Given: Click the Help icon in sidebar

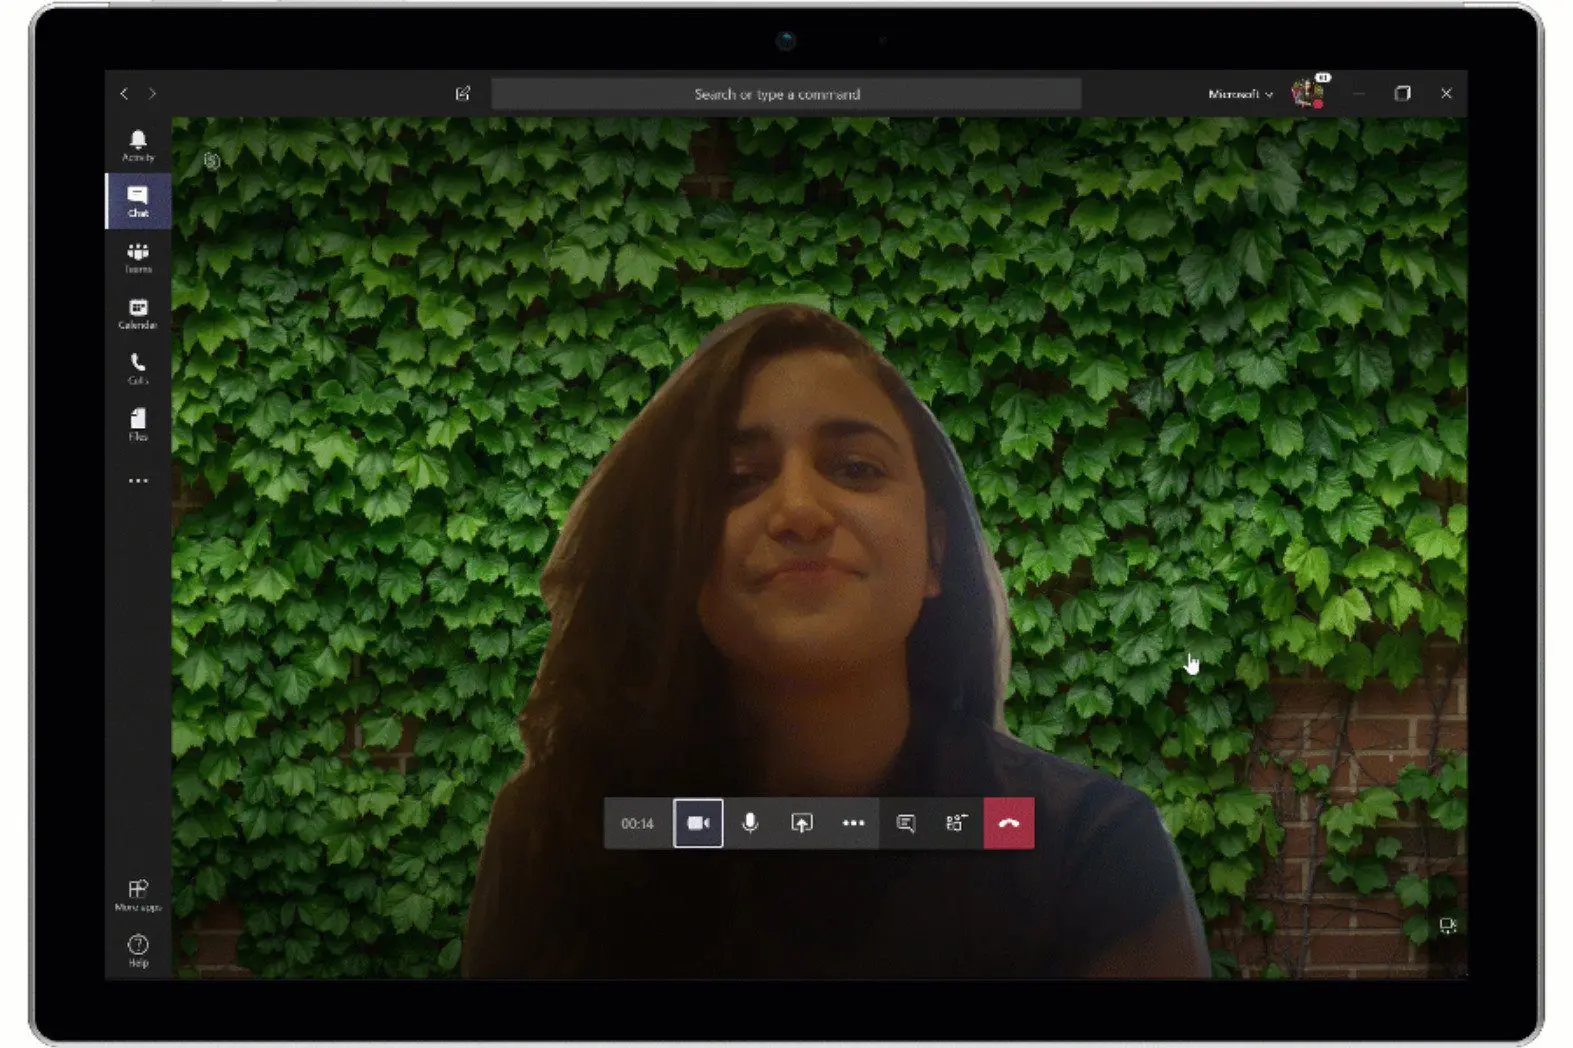Looking at the screenshot, I should pyautogui.click(x=138, y=950).
